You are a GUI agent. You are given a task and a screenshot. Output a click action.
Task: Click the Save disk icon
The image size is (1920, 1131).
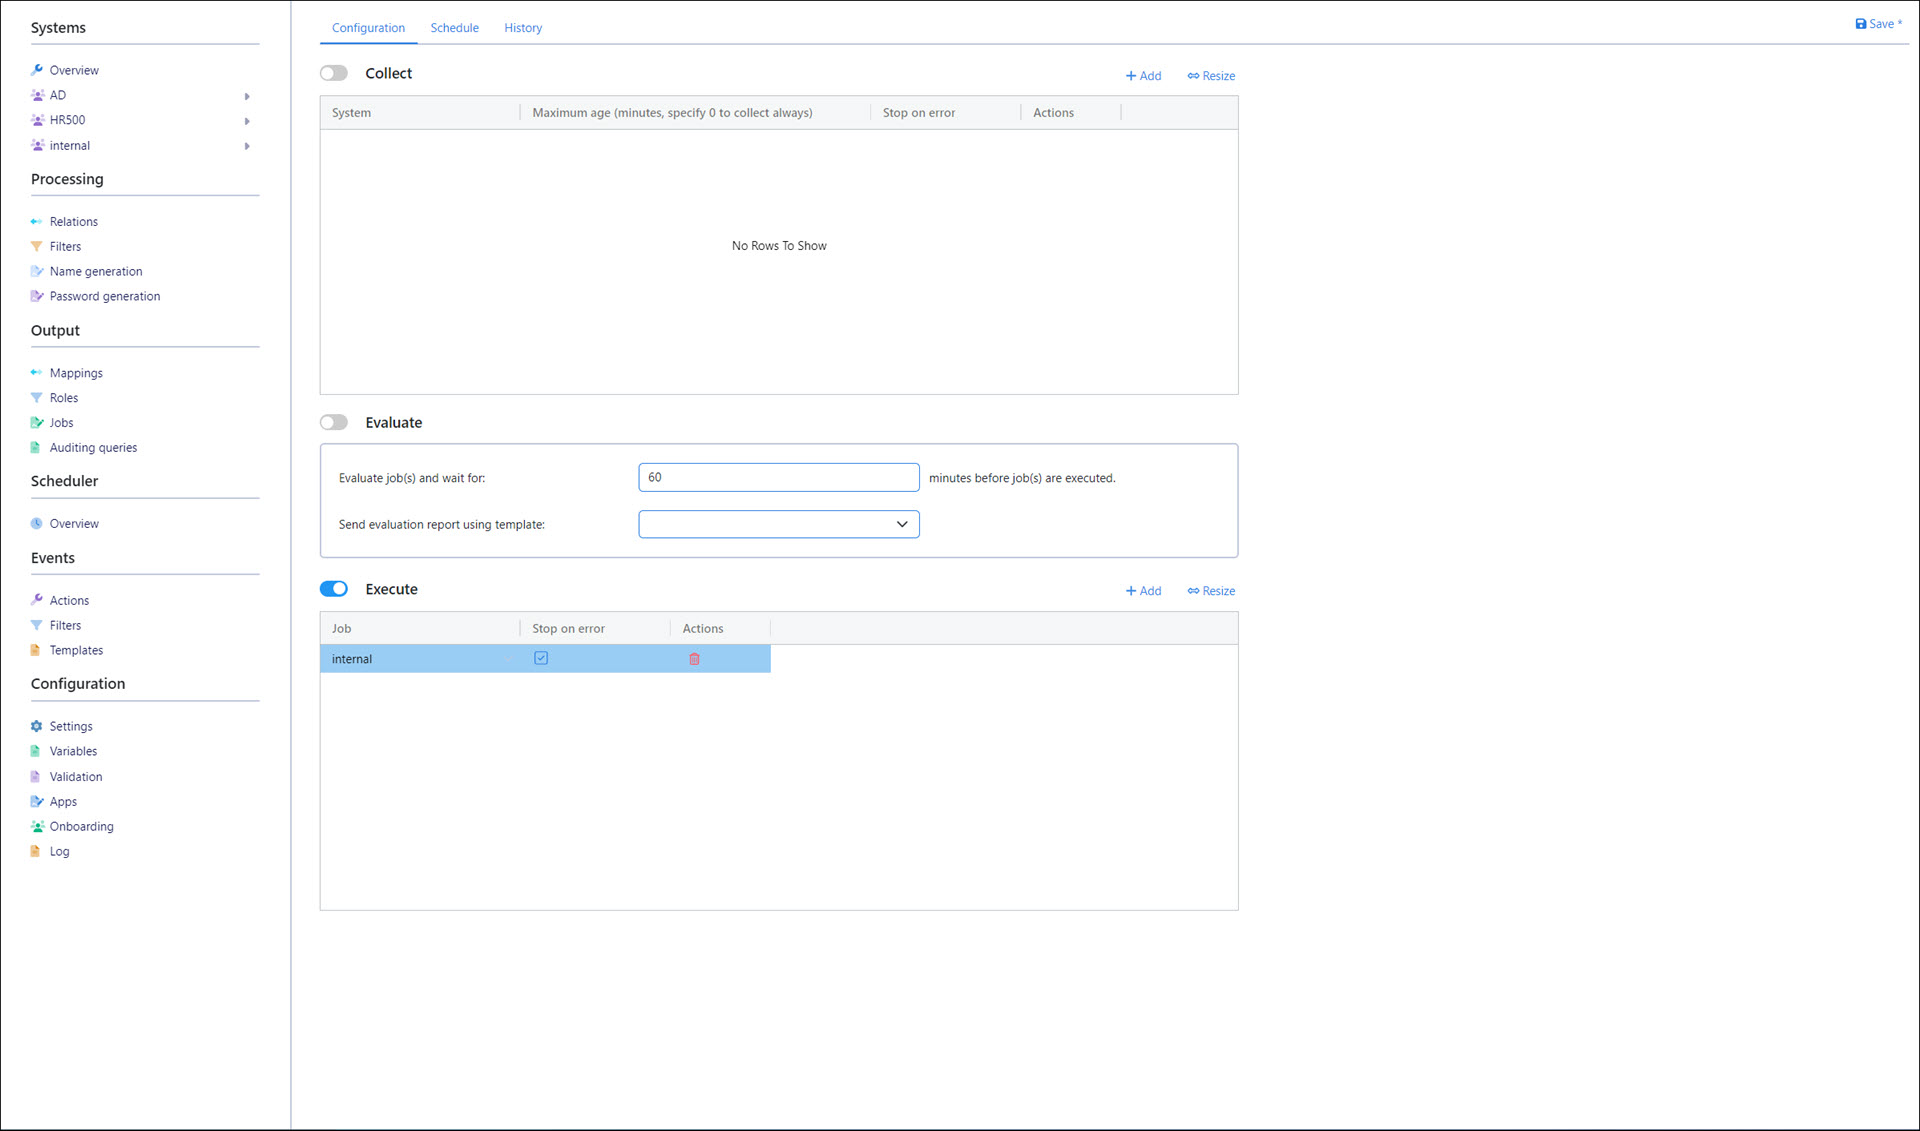[x=1860, y=24]
